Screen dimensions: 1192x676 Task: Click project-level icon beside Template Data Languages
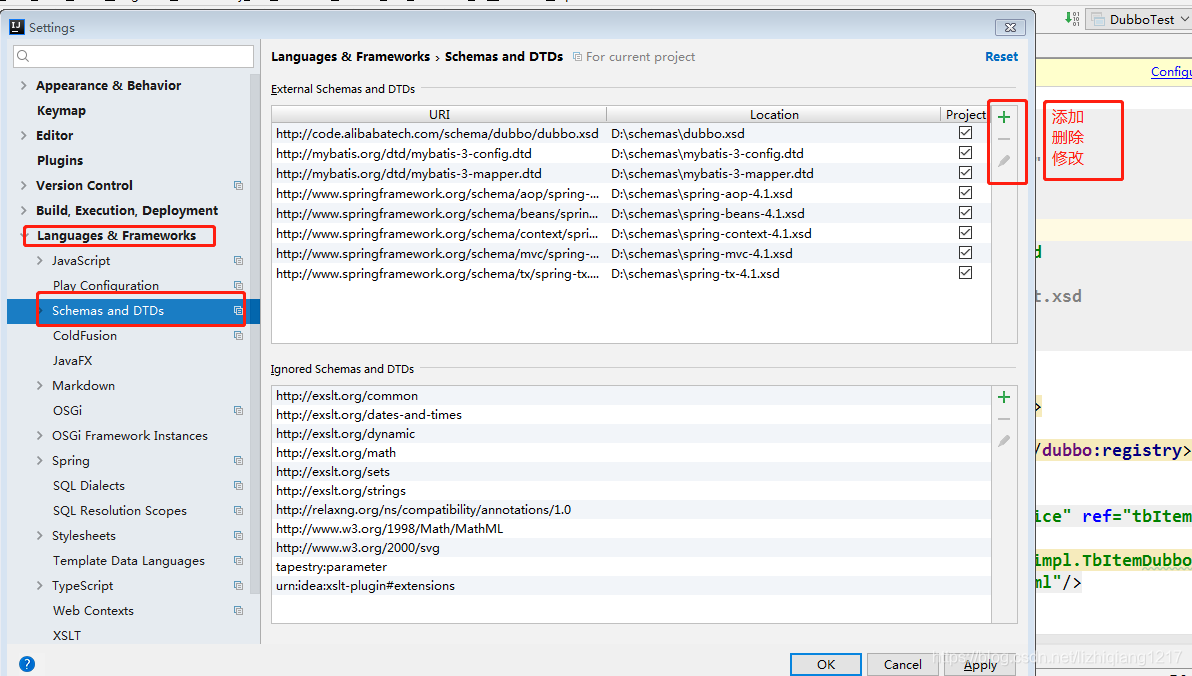[x=238, y=561]
